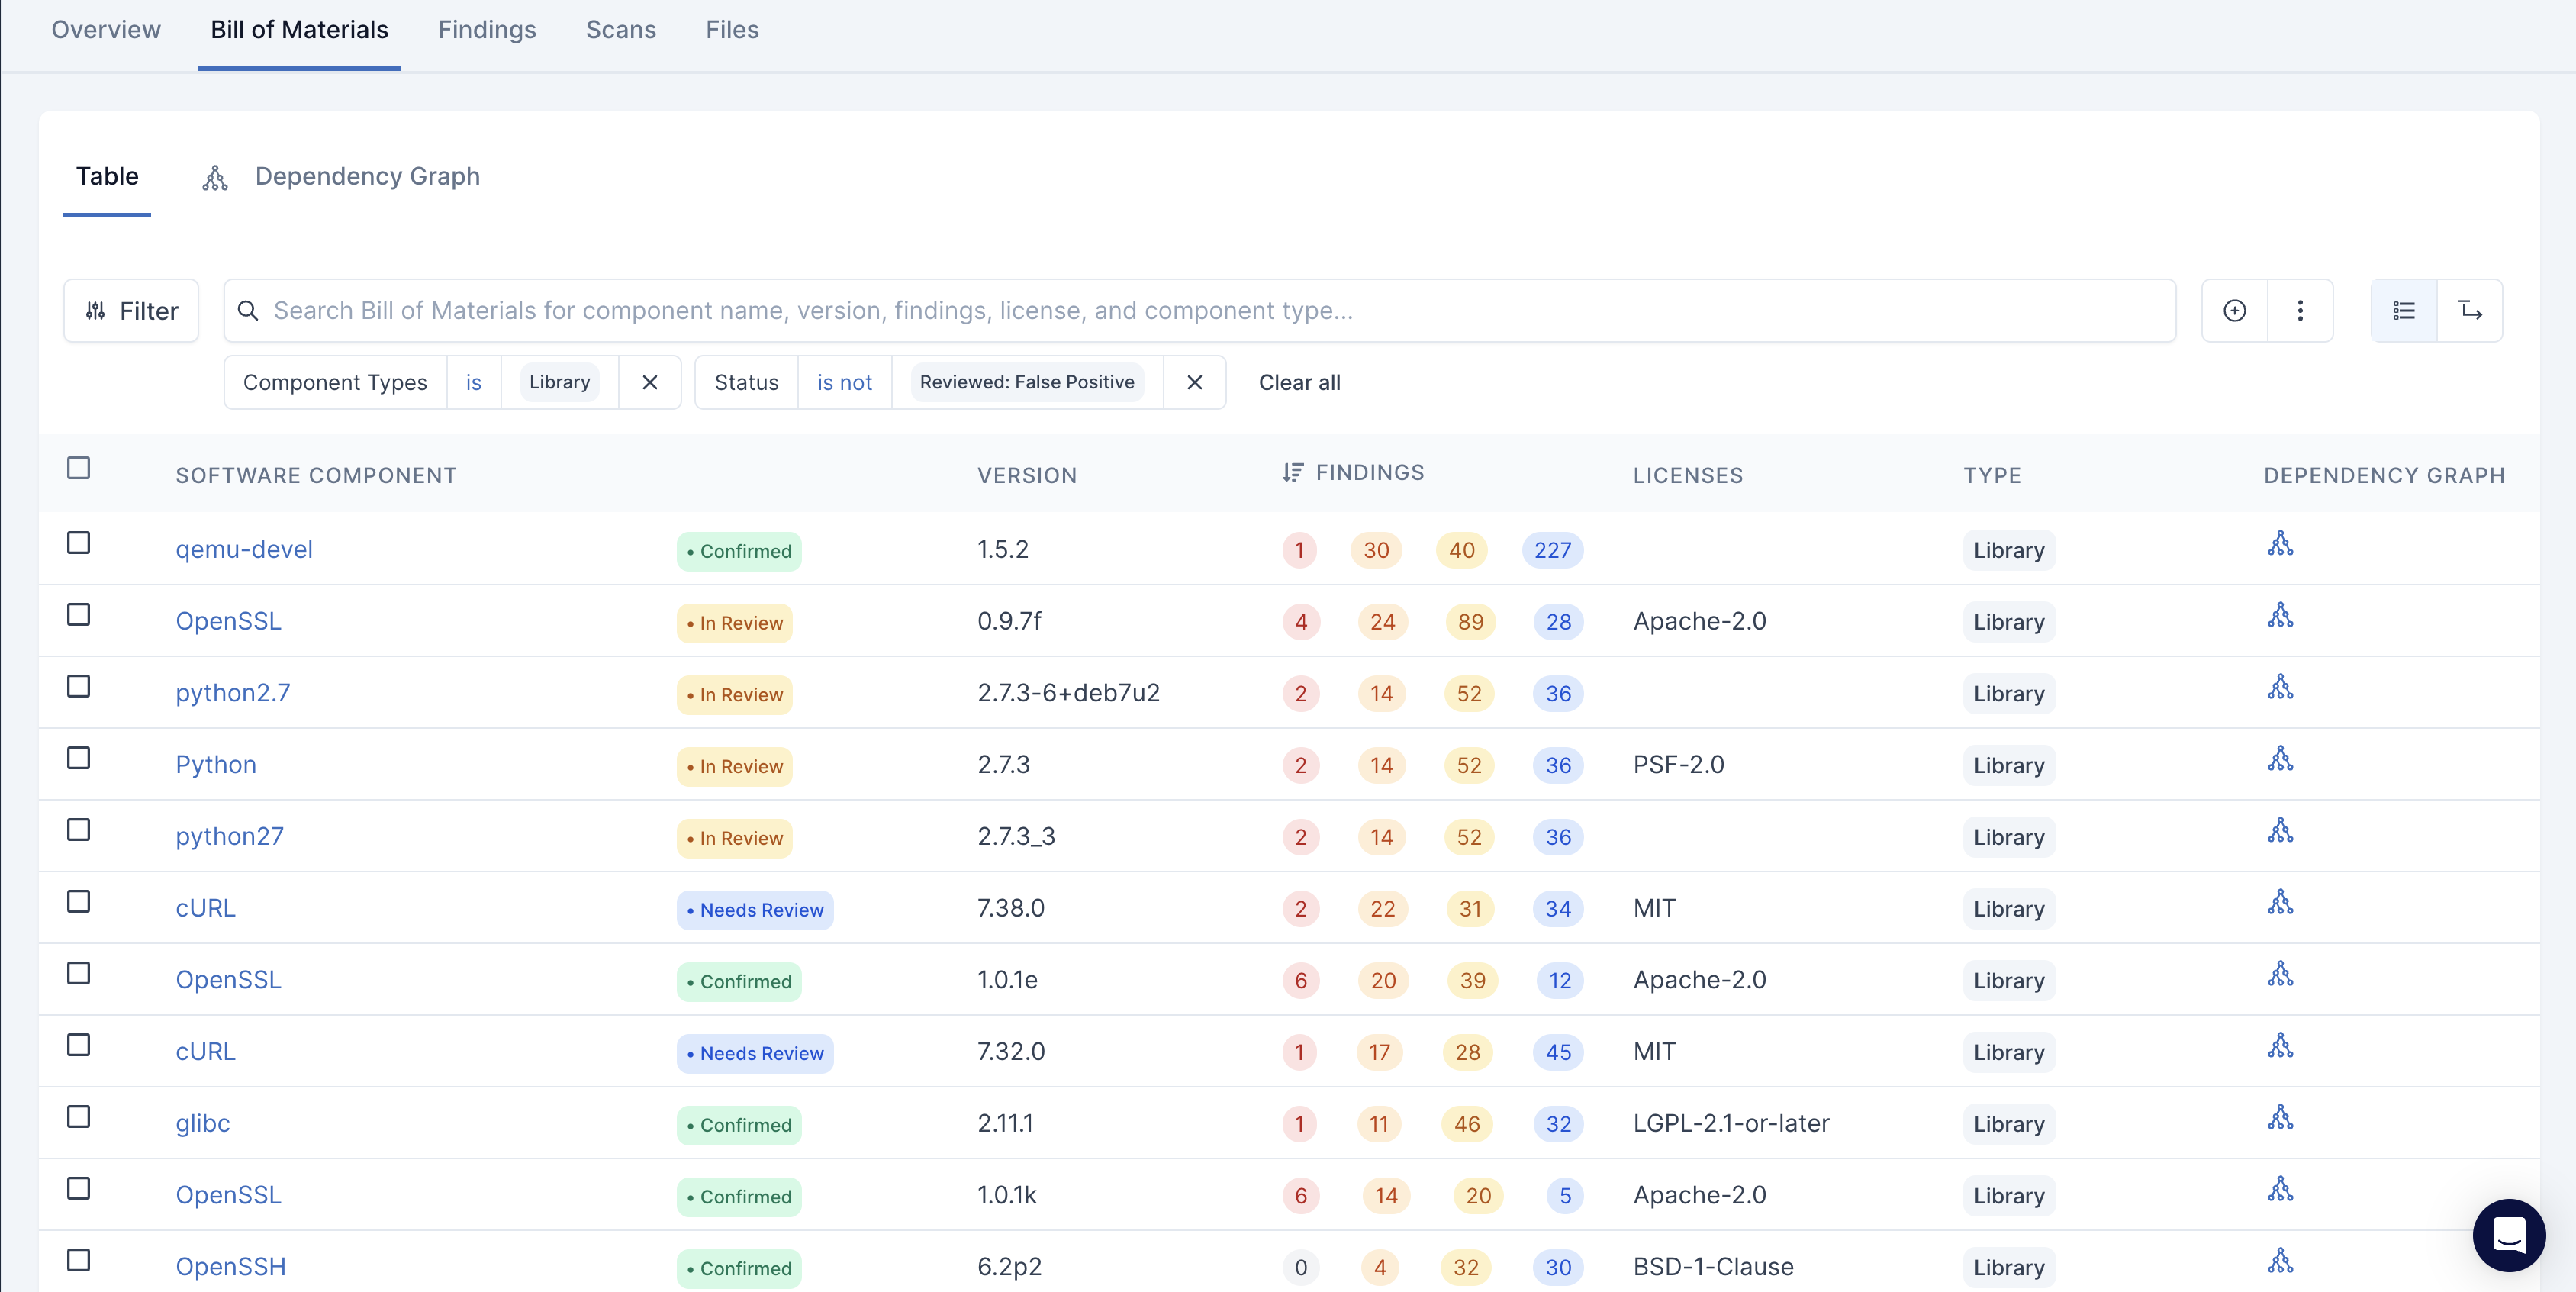Focus the Bill of Materials search field
This screenshot has height=1292, width=2576.
(x=1200, y=311)
